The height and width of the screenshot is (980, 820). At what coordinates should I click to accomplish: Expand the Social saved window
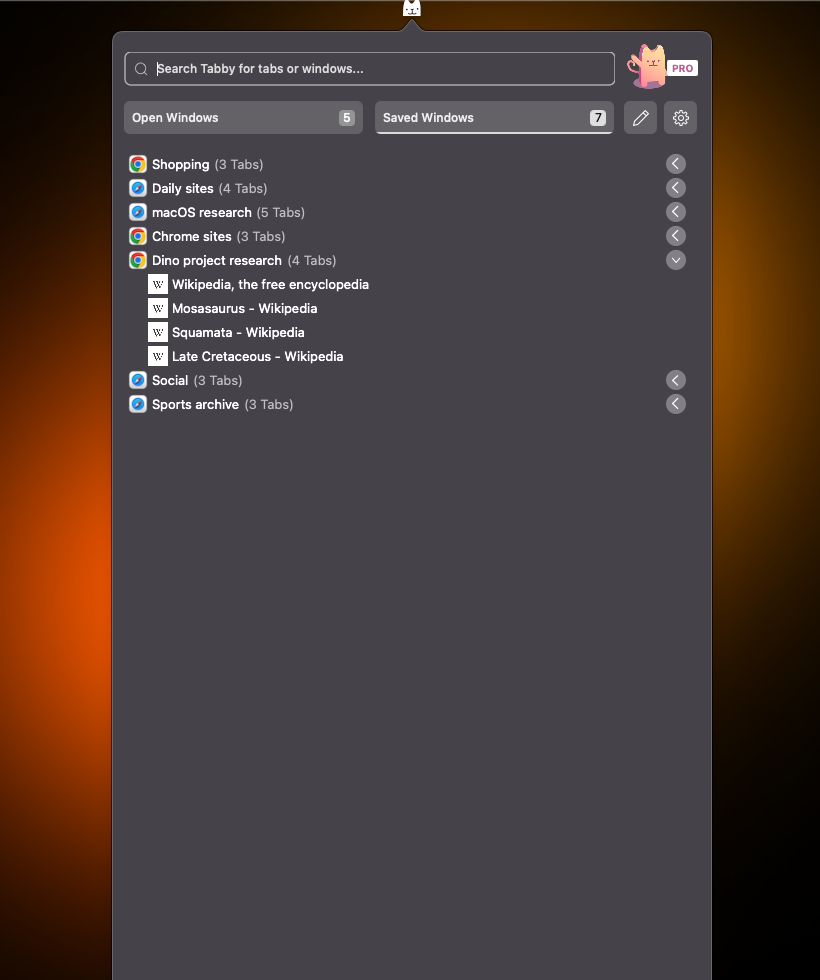(x=676, y=380)
